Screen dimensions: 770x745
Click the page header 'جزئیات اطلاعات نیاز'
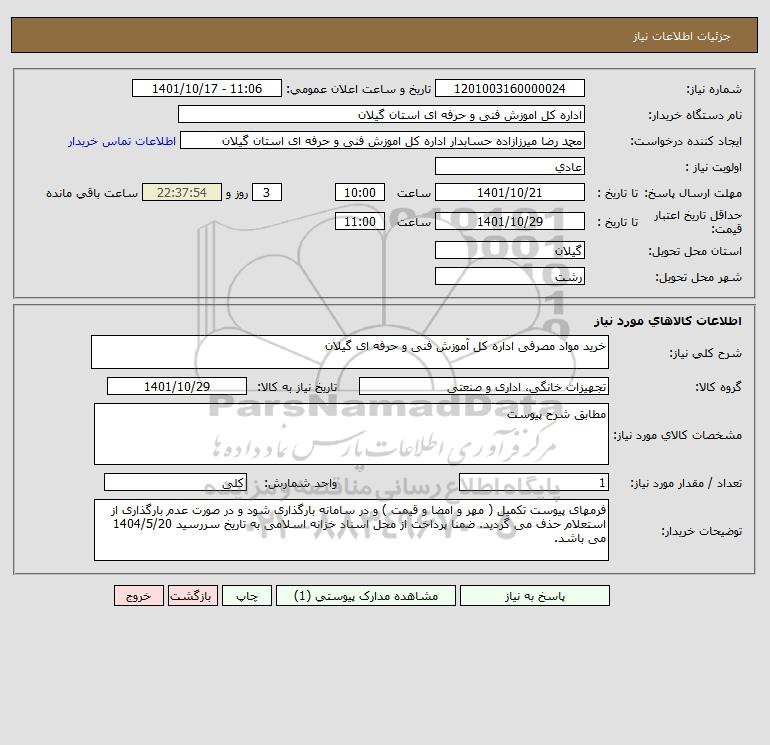click(x=681, y=36)
